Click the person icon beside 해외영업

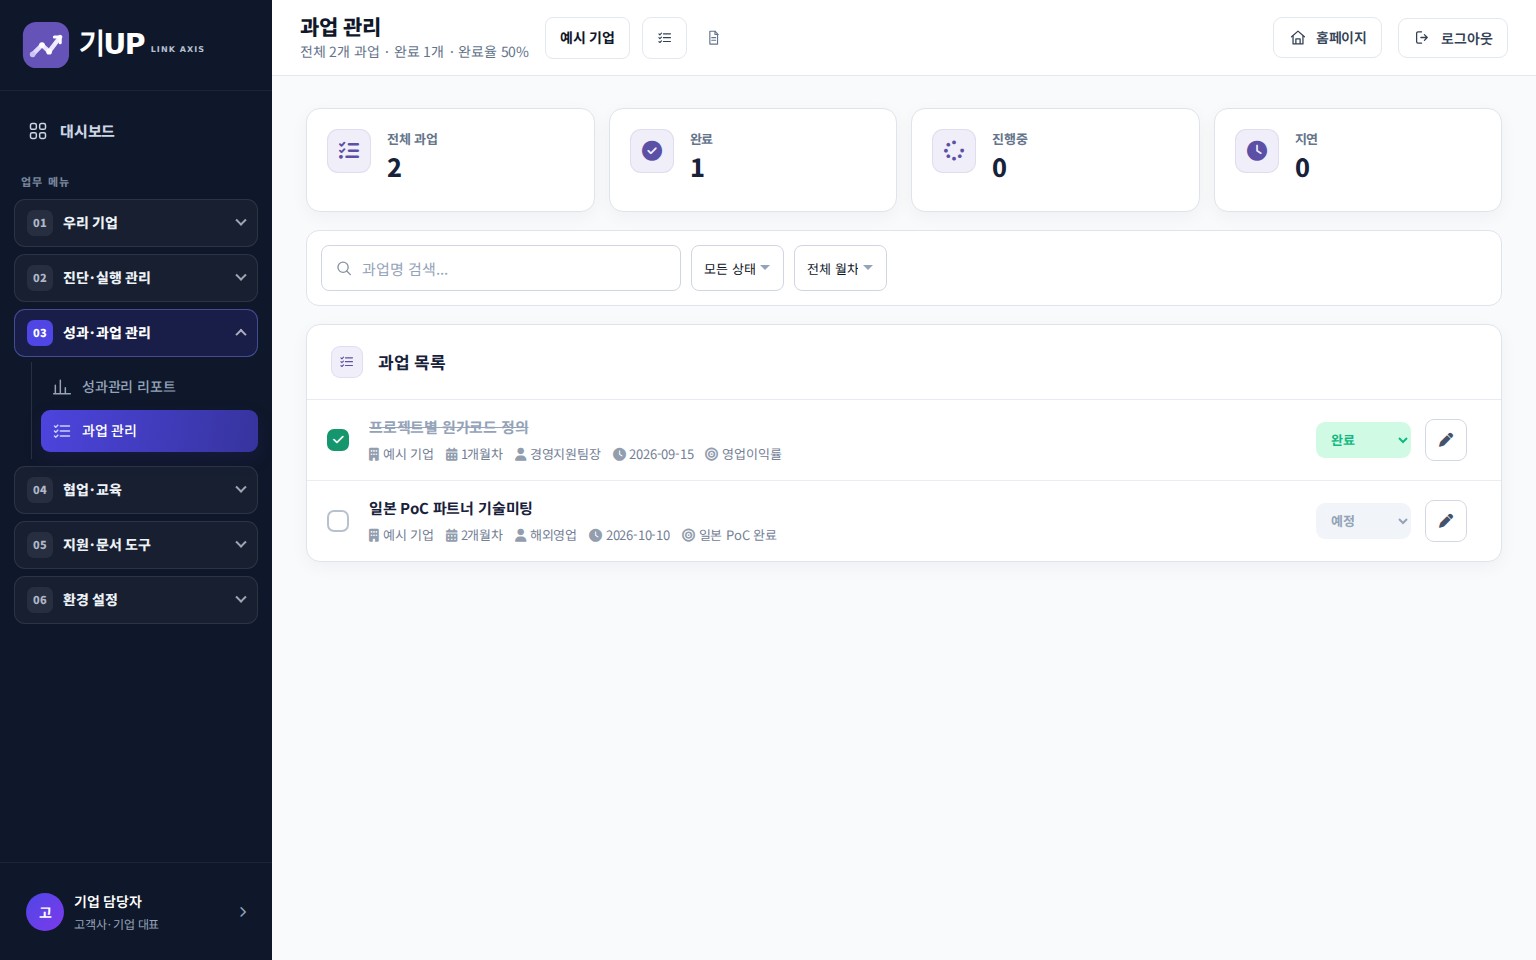[521, 535]
